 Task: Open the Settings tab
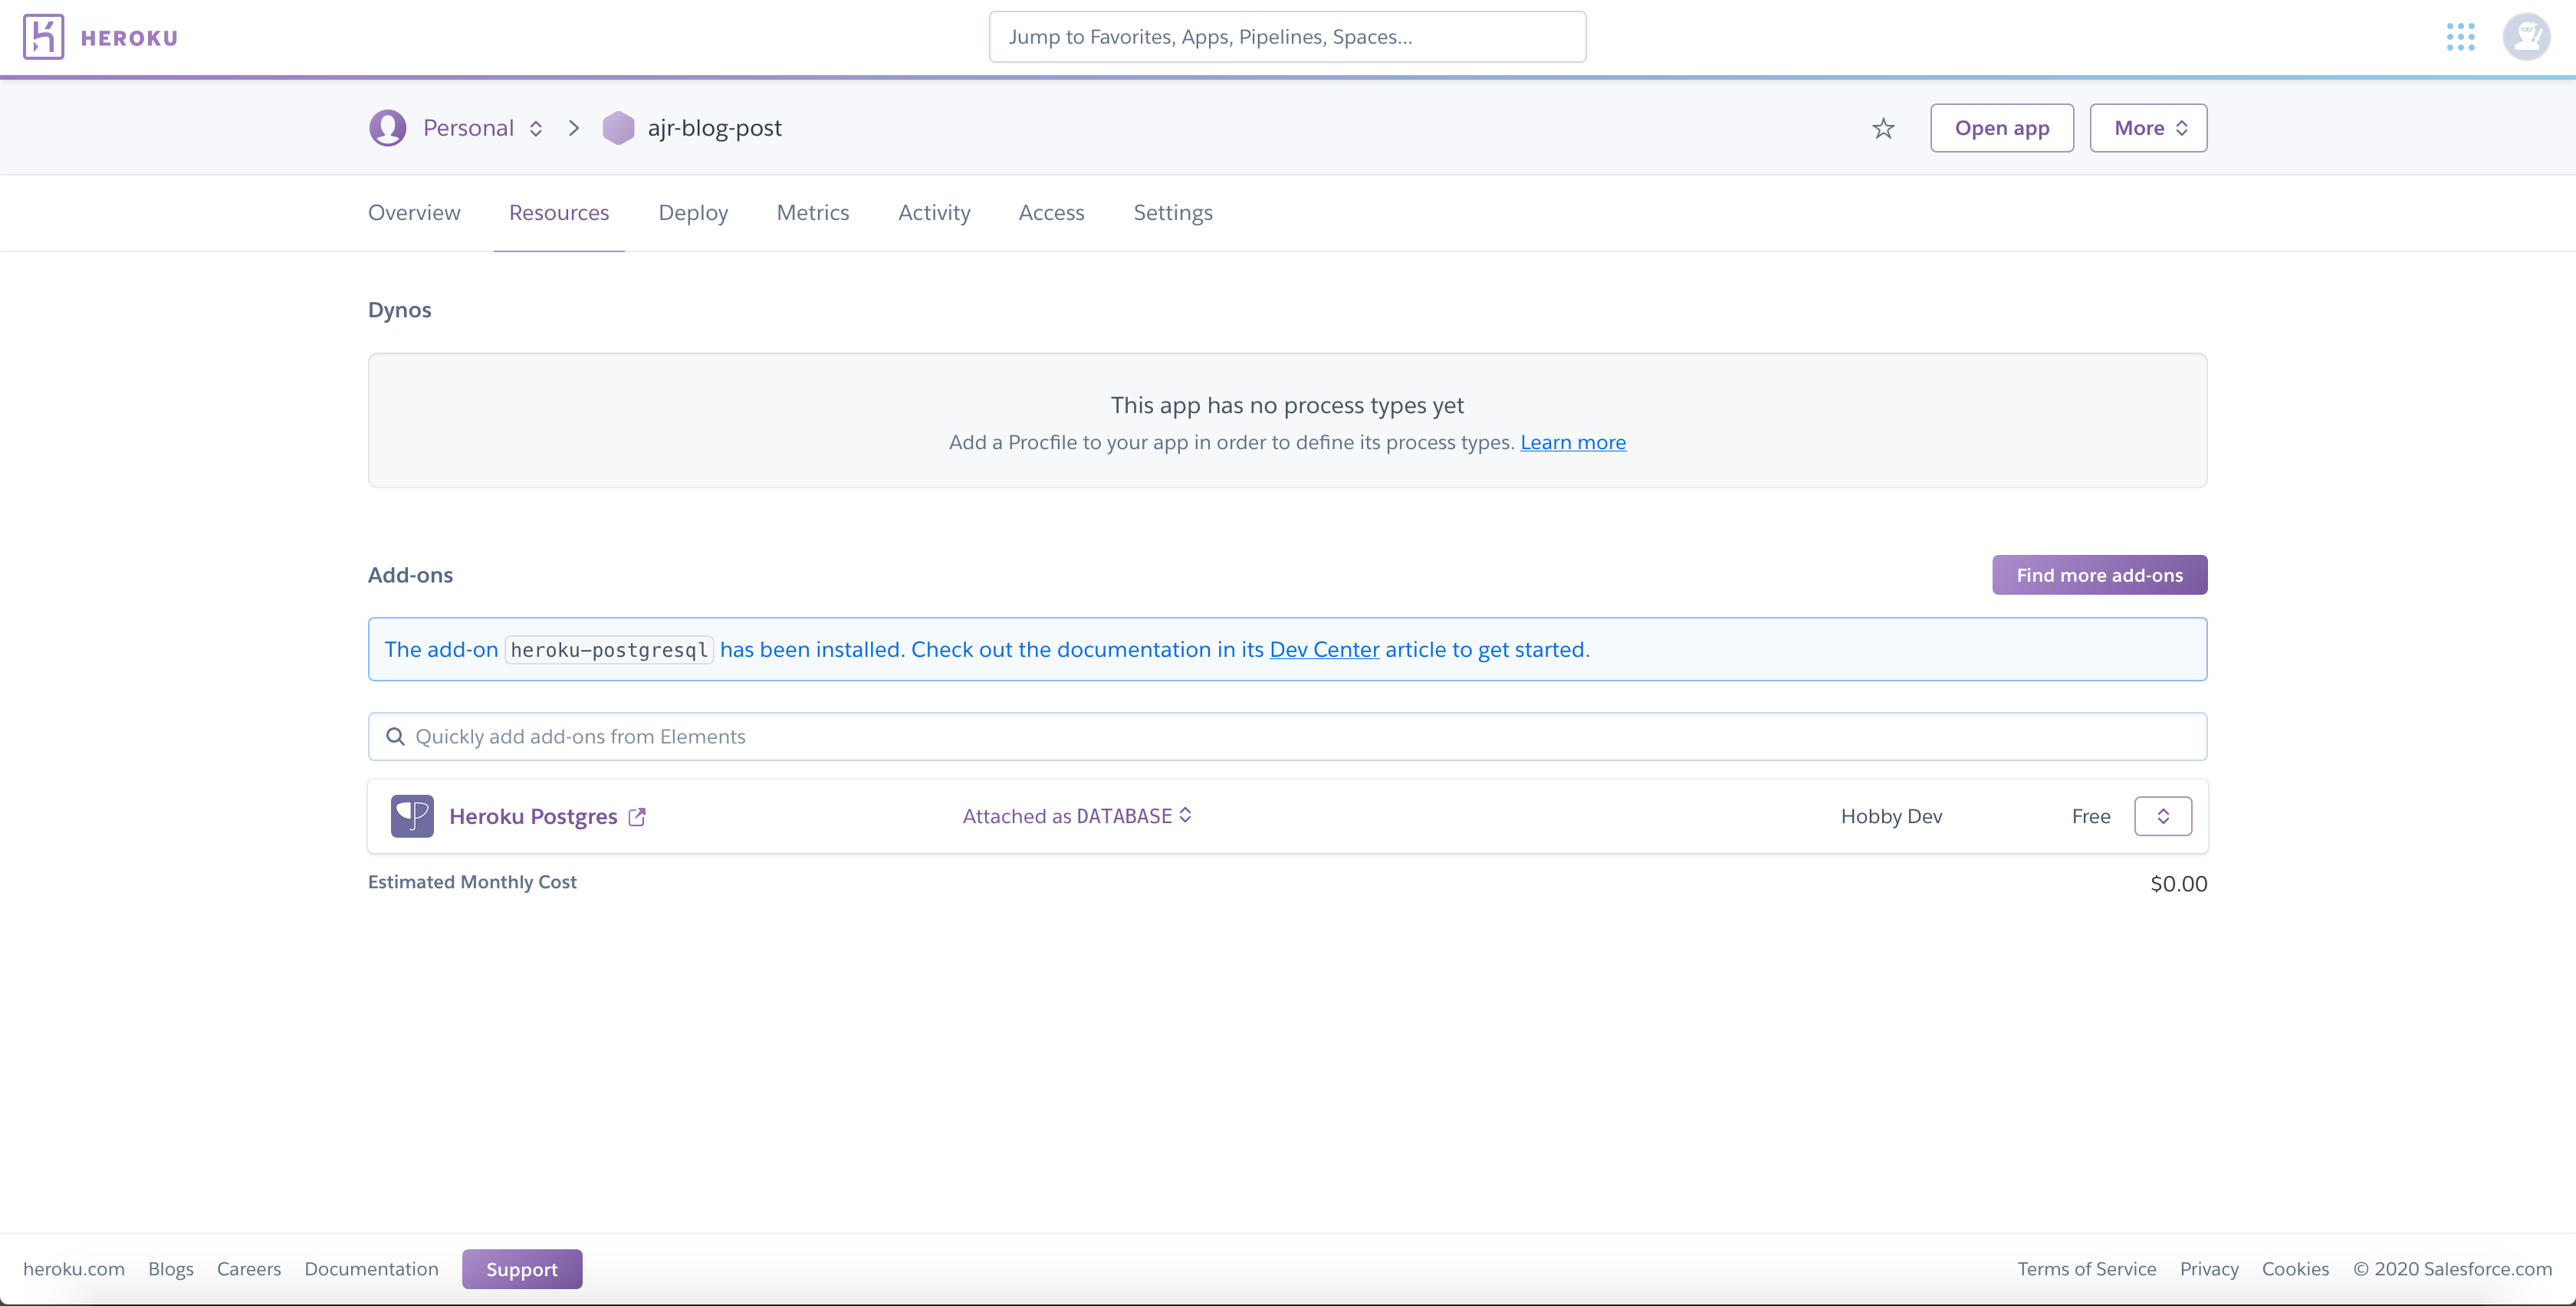click(x=1172, y=212)
